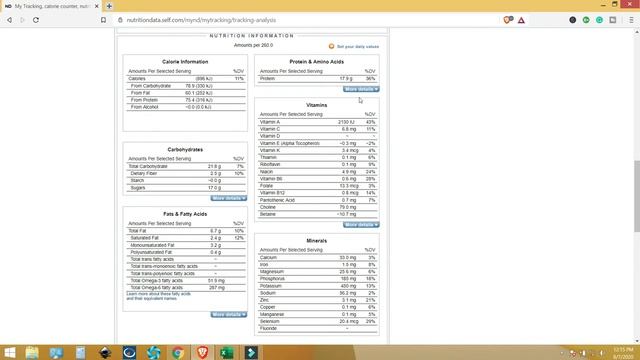The width and height of the screenshot is (640, 360).
Task: Open Google Chrome from the taskbar
Action: [x=178, y=353]
